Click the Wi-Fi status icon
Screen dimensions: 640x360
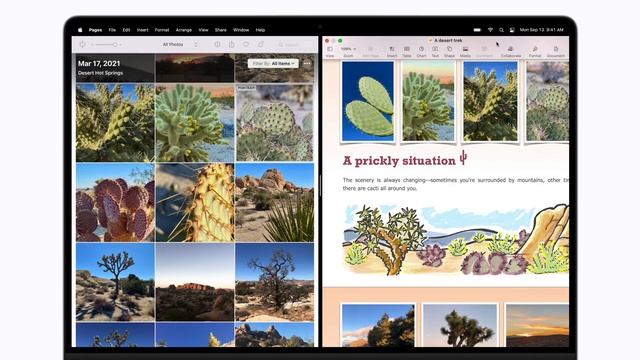(491, 30)
